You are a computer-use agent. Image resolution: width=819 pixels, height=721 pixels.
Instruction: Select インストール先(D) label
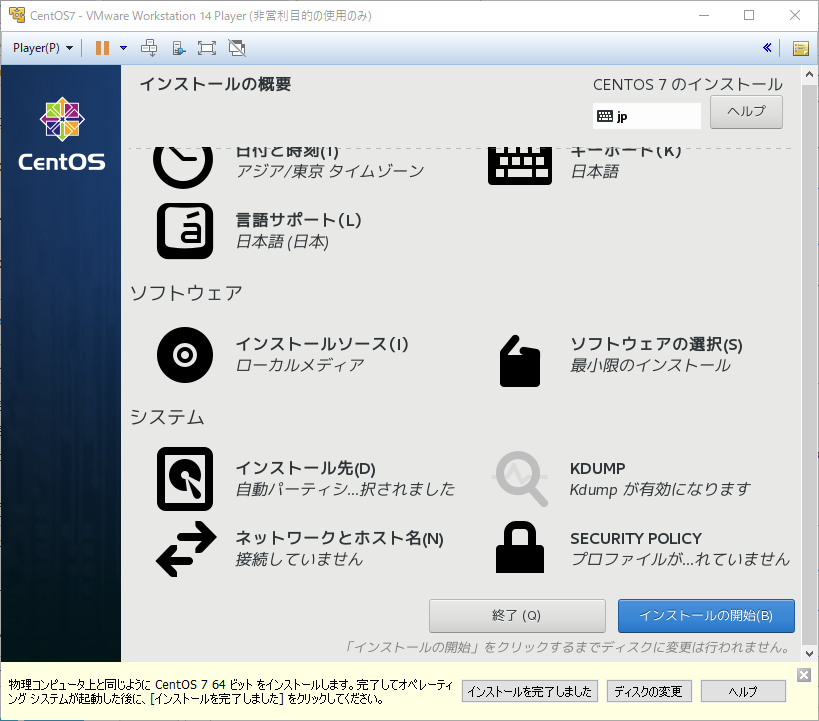tap(306, 468)
